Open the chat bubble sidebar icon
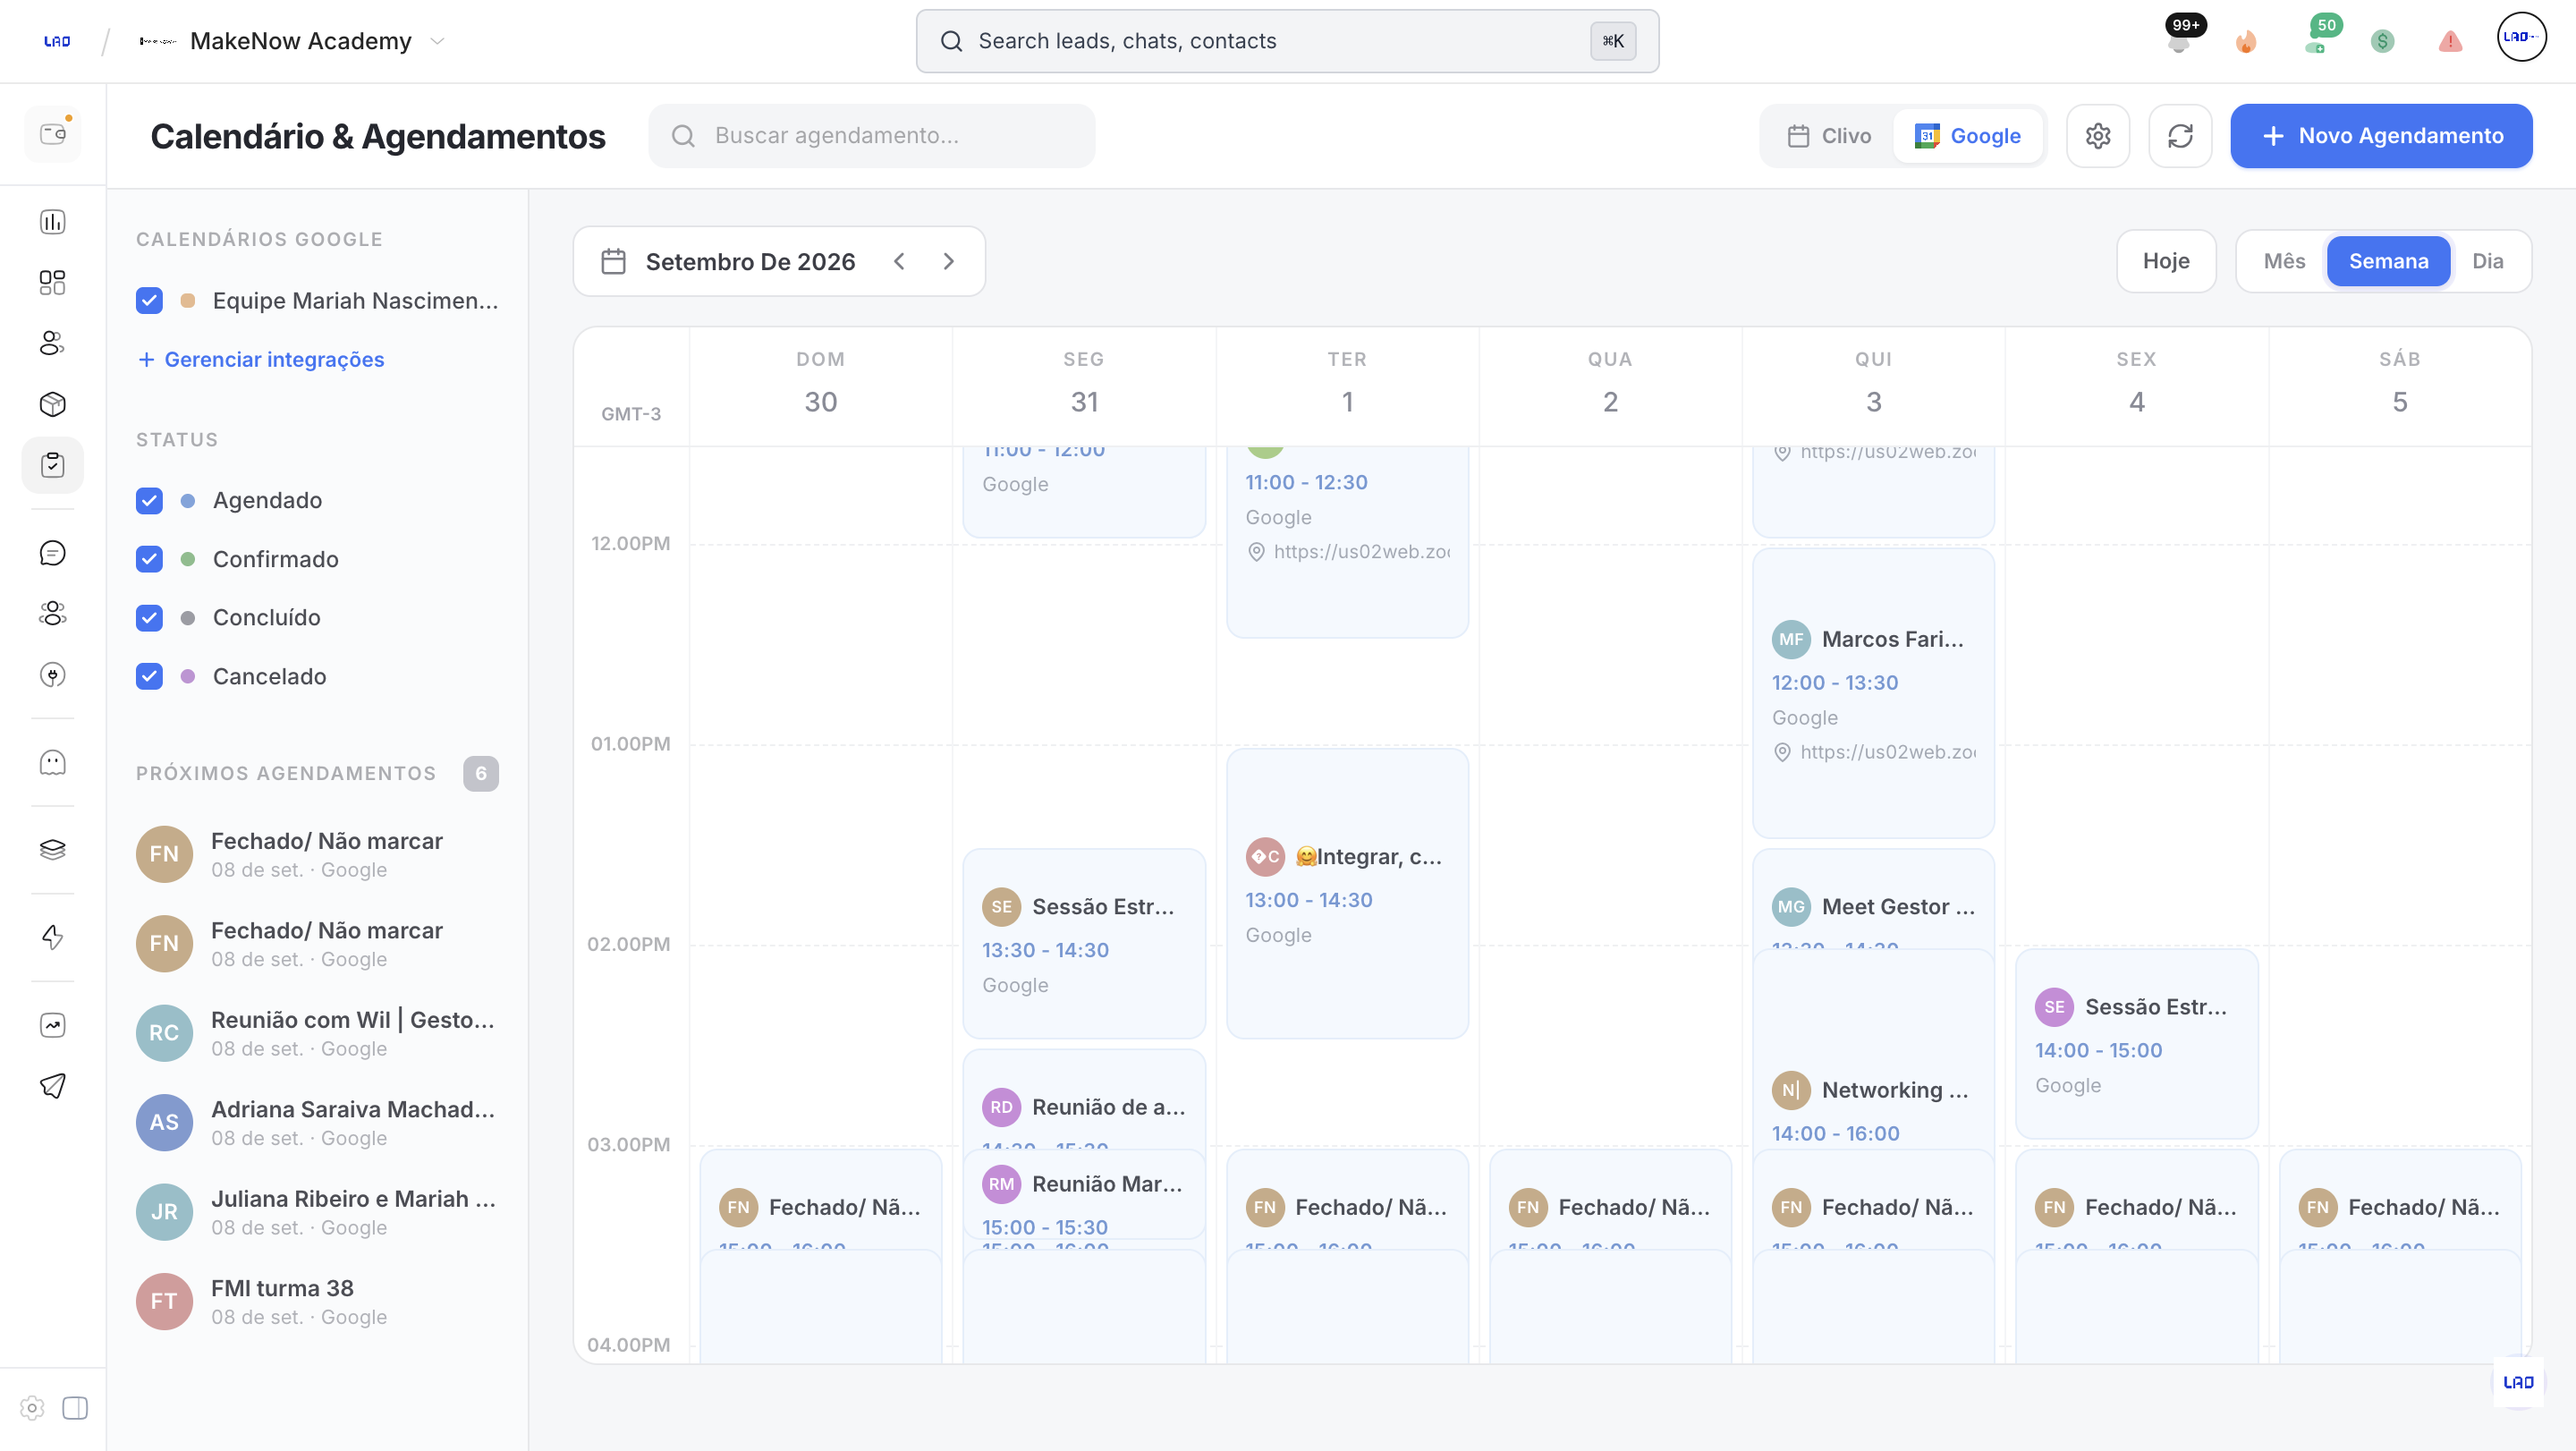This screenshot has height=1451, width=2576. (53, 553)
